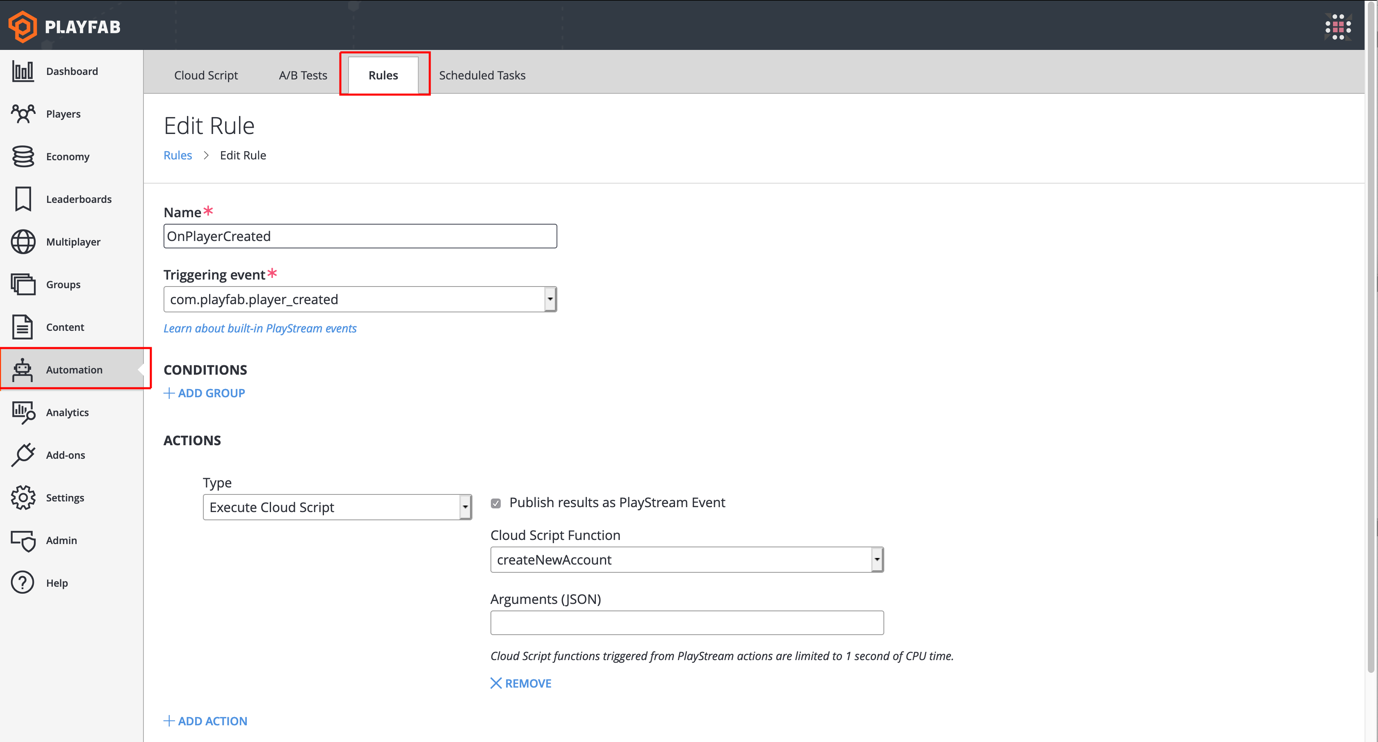Click the Content document icon
This screenshot has height=742, width=1378.
click(x=23, y=327)
